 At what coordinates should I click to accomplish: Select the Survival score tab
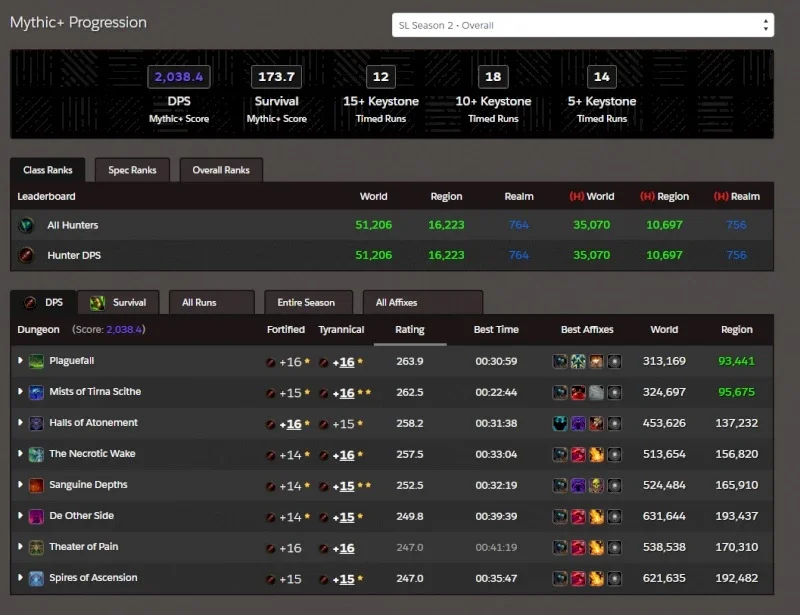(118, 303)
